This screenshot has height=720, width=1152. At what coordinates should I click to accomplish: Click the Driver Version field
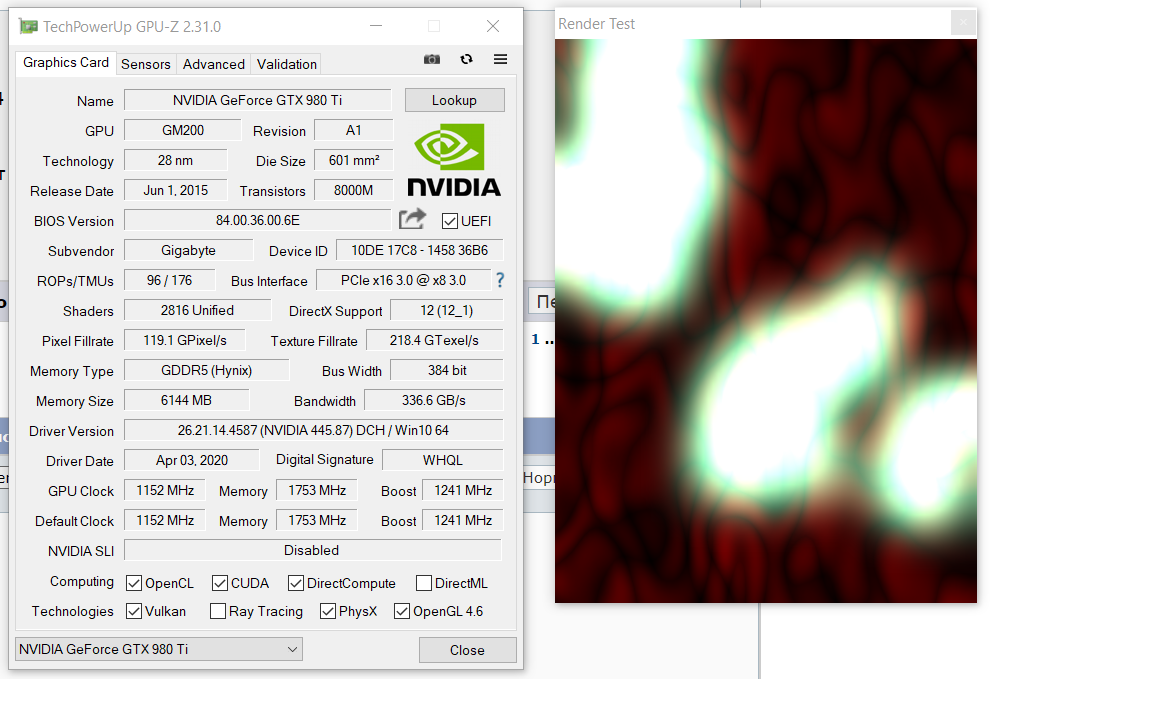[314, 431]
